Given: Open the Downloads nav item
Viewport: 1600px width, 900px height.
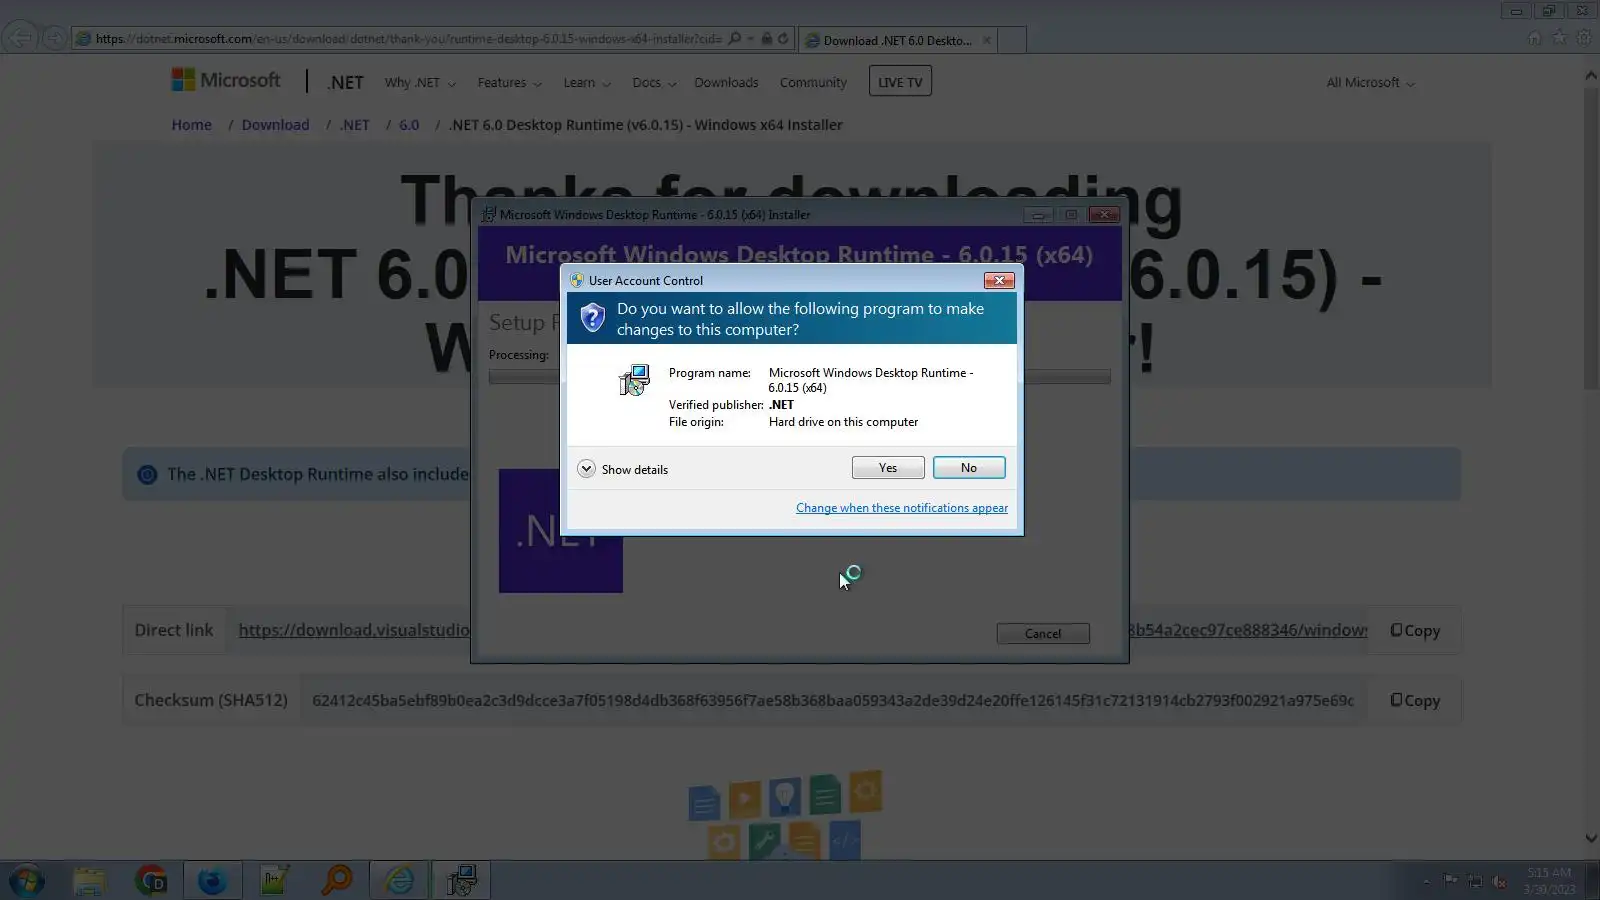Looking at the screenshot, I should point(726,83).
